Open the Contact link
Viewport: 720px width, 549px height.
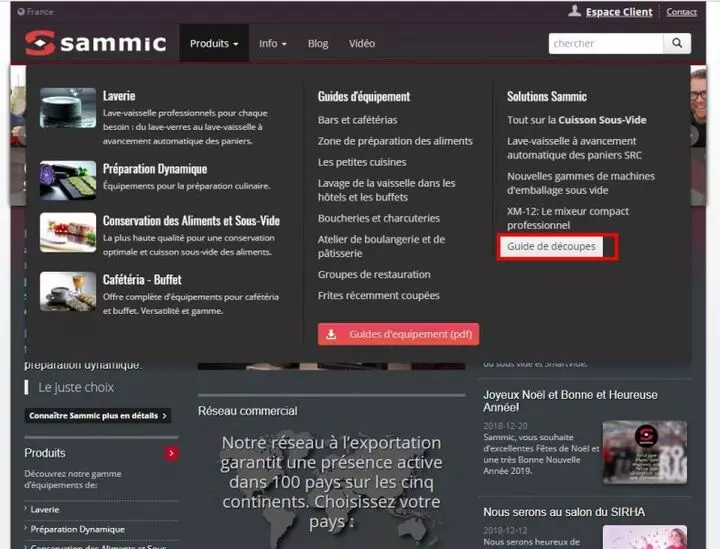click(x=681, y=12)
